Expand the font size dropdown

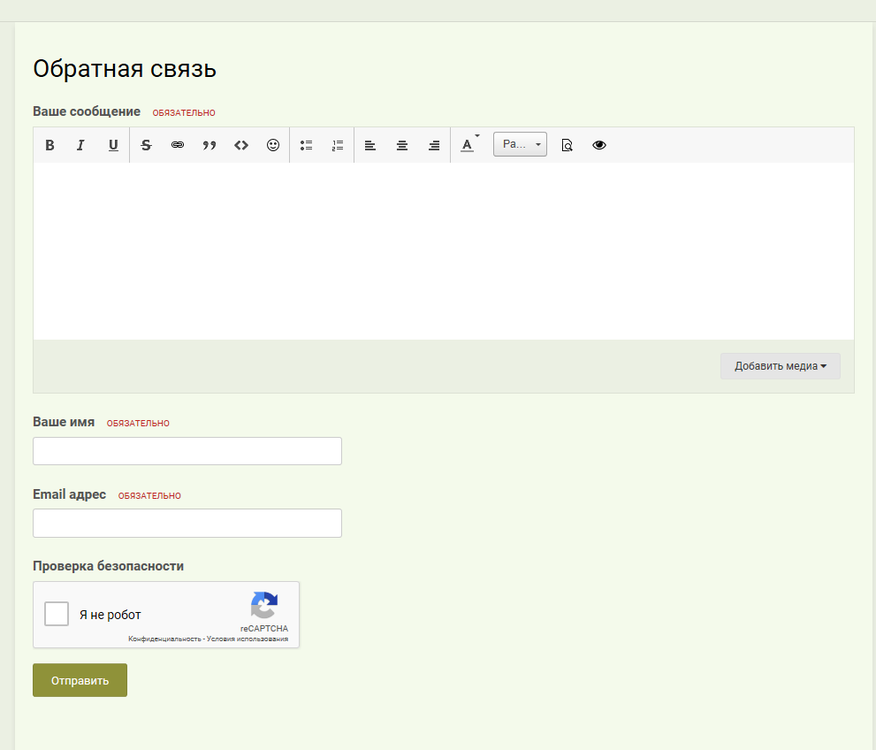(520, 145)
